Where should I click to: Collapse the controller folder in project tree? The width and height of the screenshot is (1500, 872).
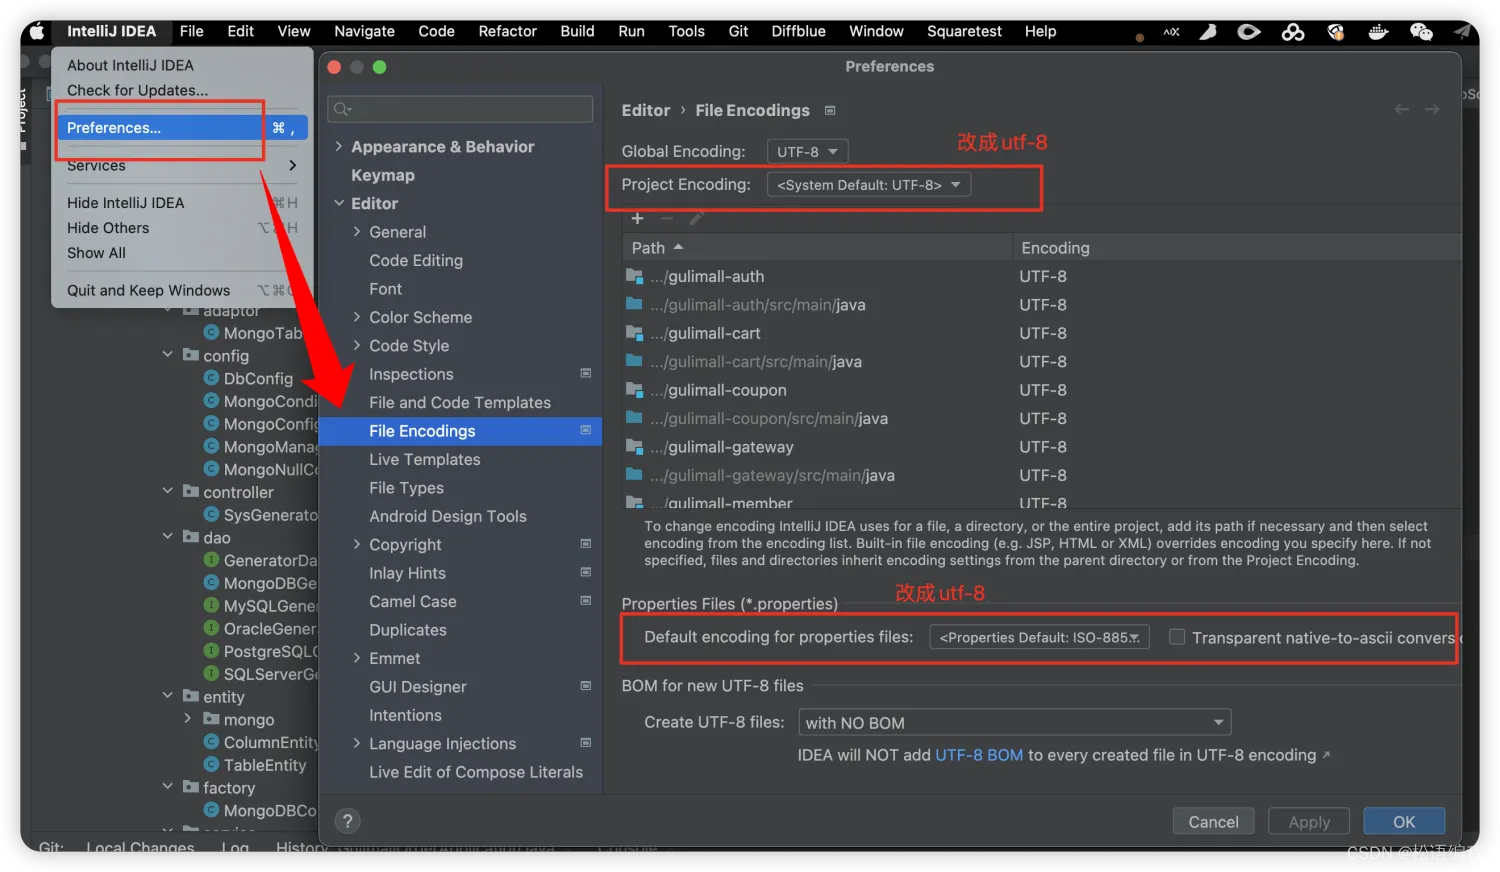pyautogui.click(x=167, y=491)
